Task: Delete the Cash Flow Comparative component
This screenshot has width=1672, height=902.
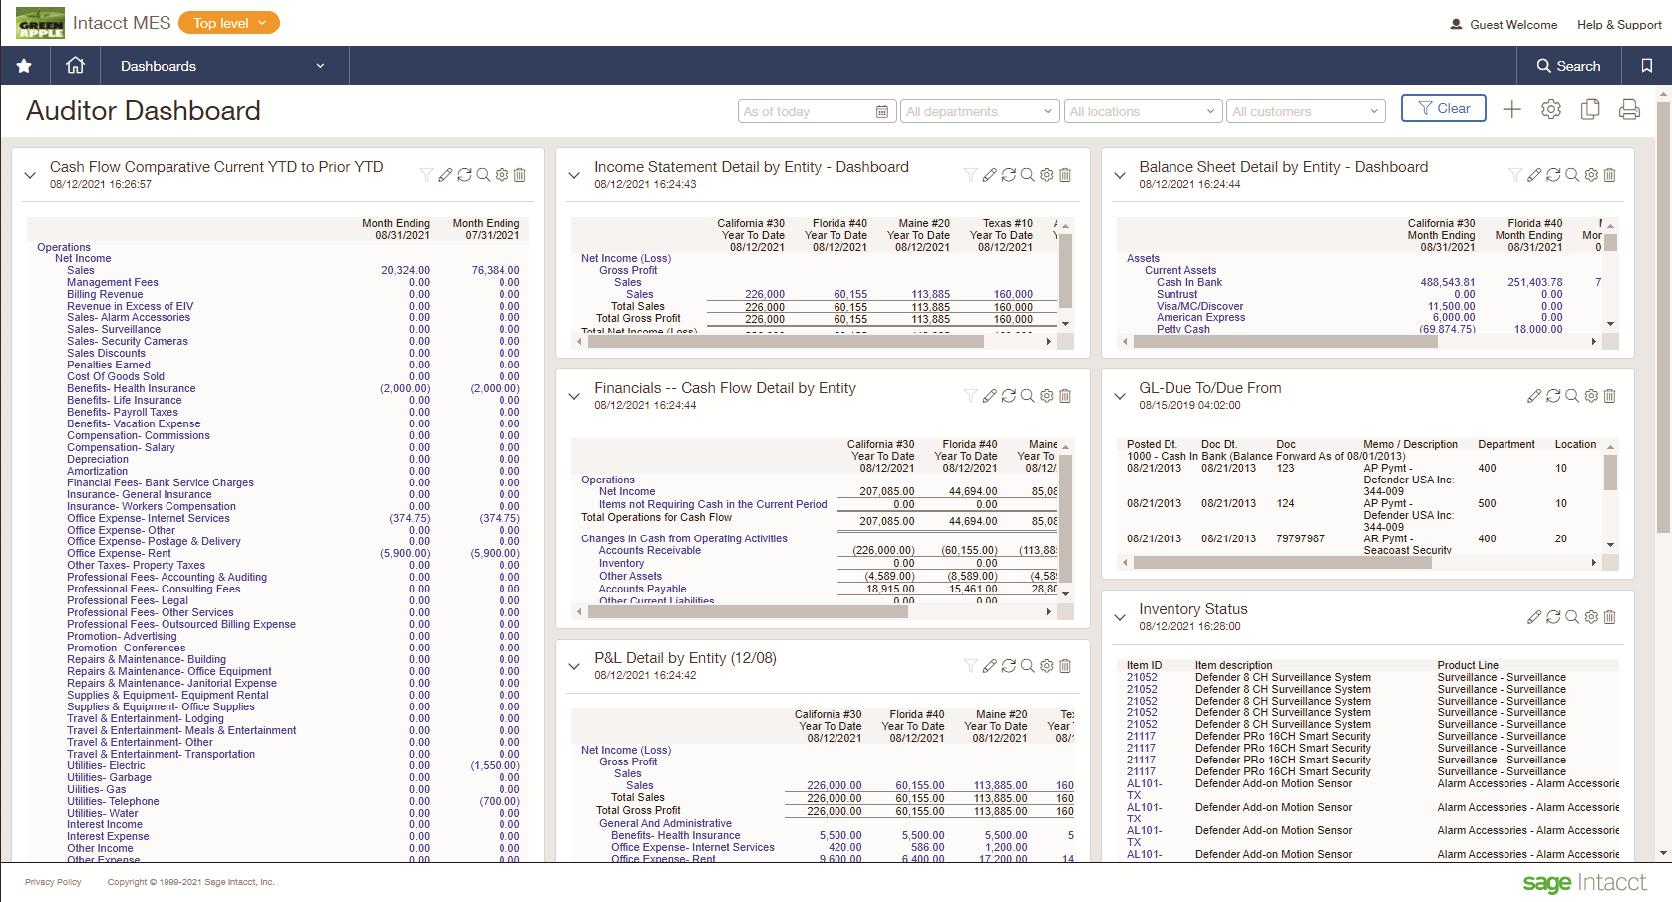Action: (x=520, y=175)
